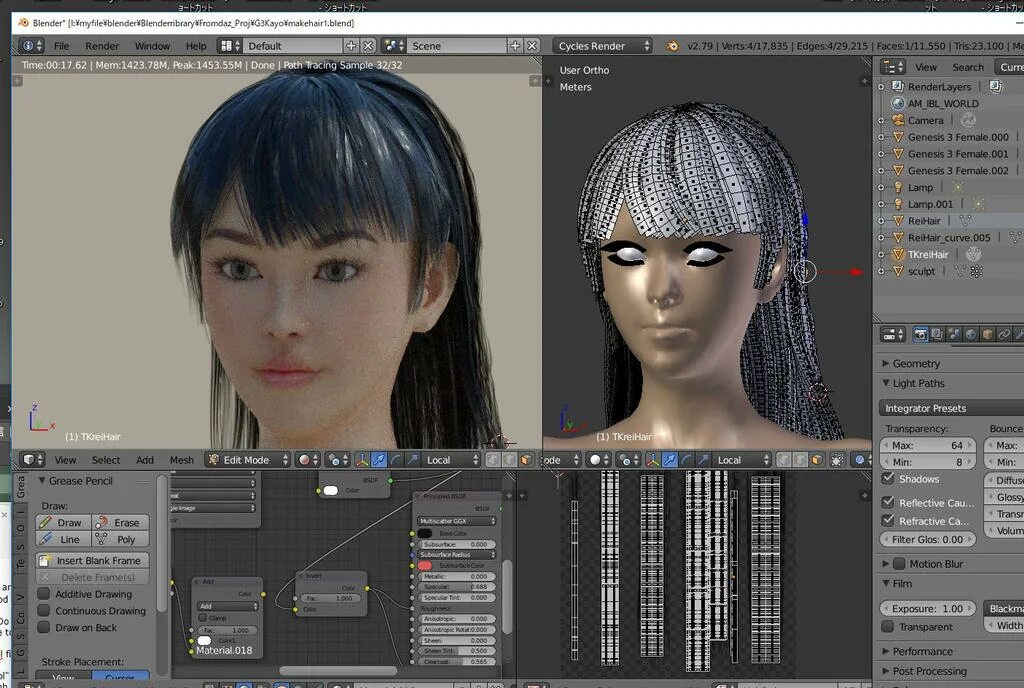Open Edit Mode dropdown
This screenshot has width=1024, height=688.
coord(248,460)
